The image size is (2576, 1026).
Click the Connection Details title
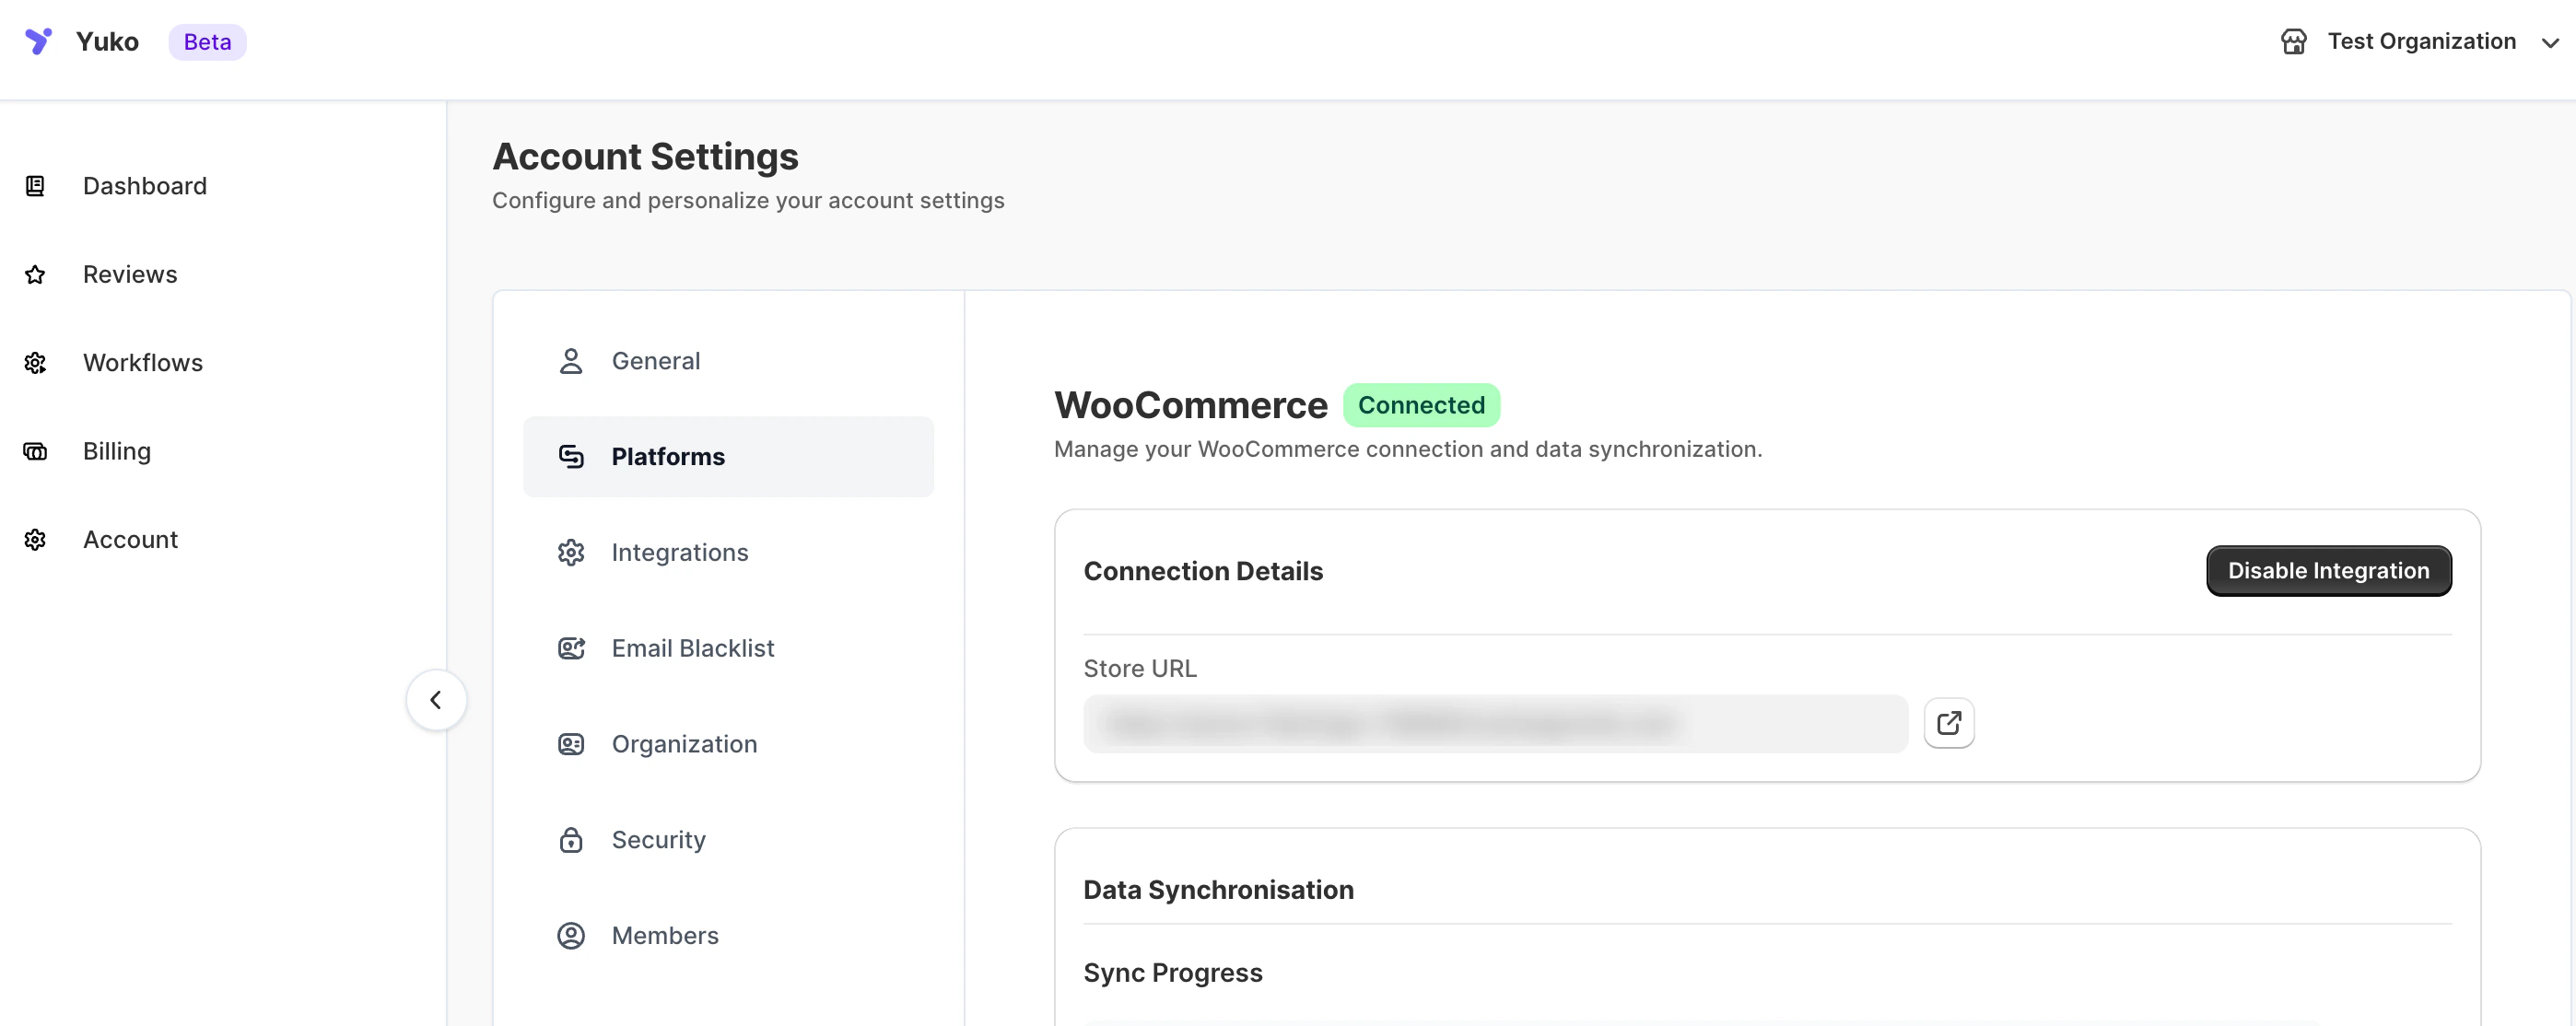1203,571
